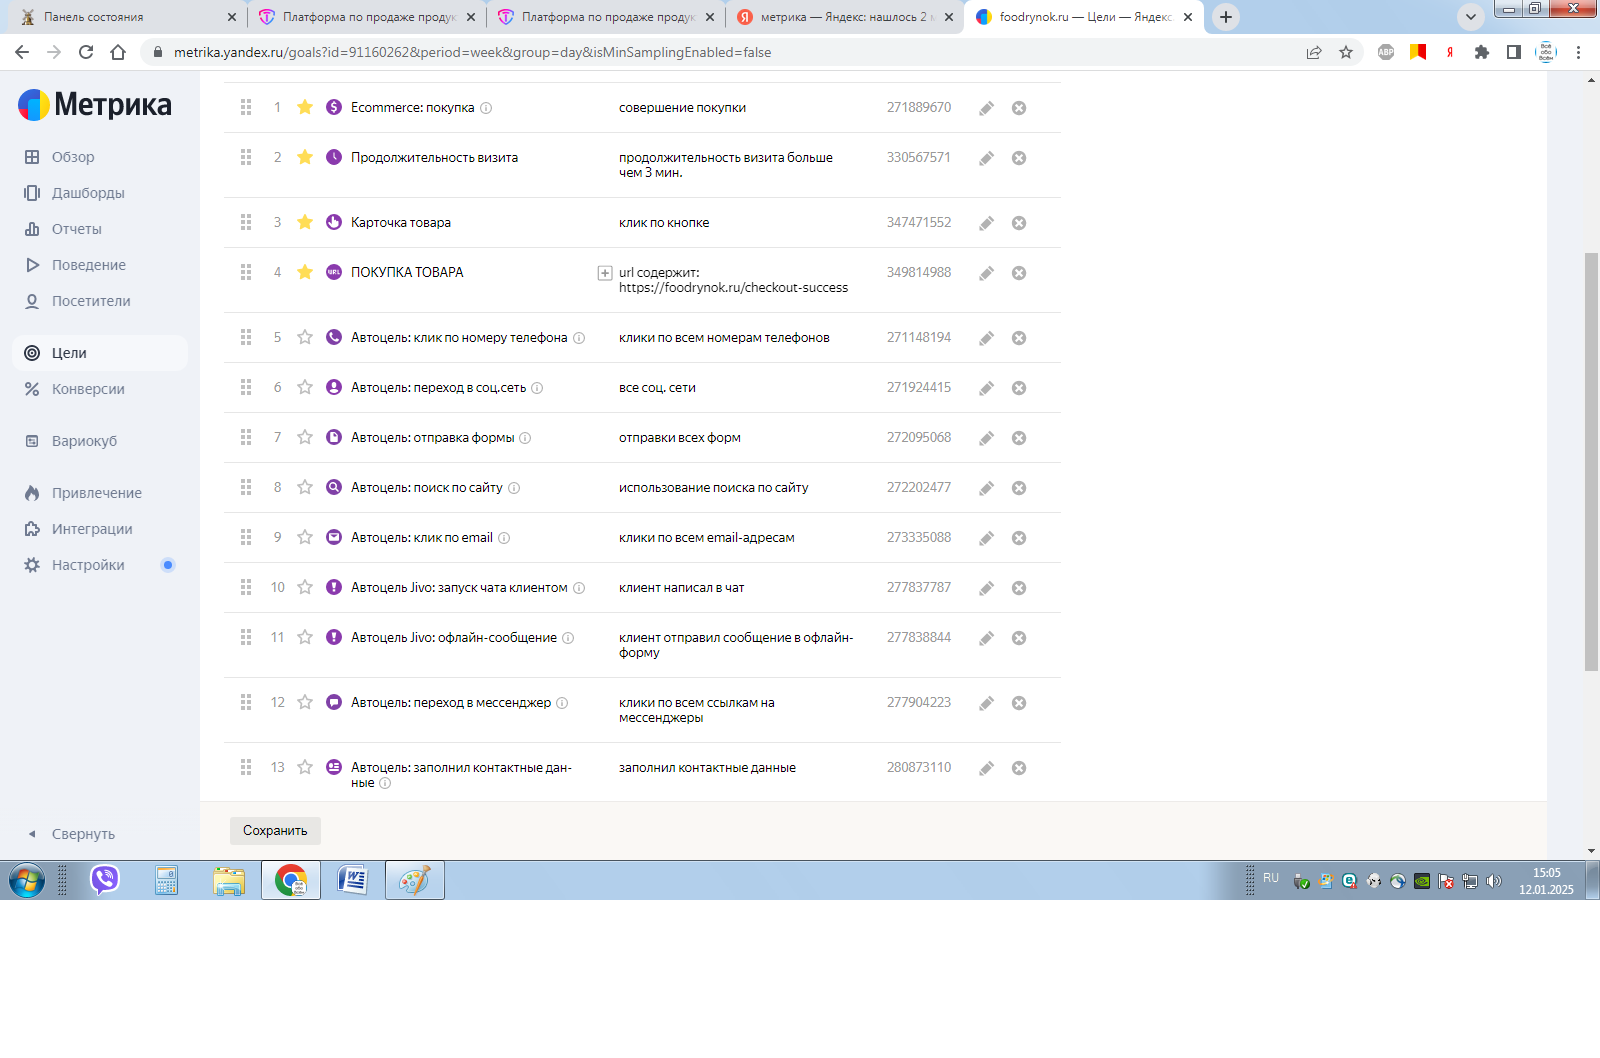Unstar the Продолжительность визита goal
Screen dimensions: 1600x1058
[305, 157]
